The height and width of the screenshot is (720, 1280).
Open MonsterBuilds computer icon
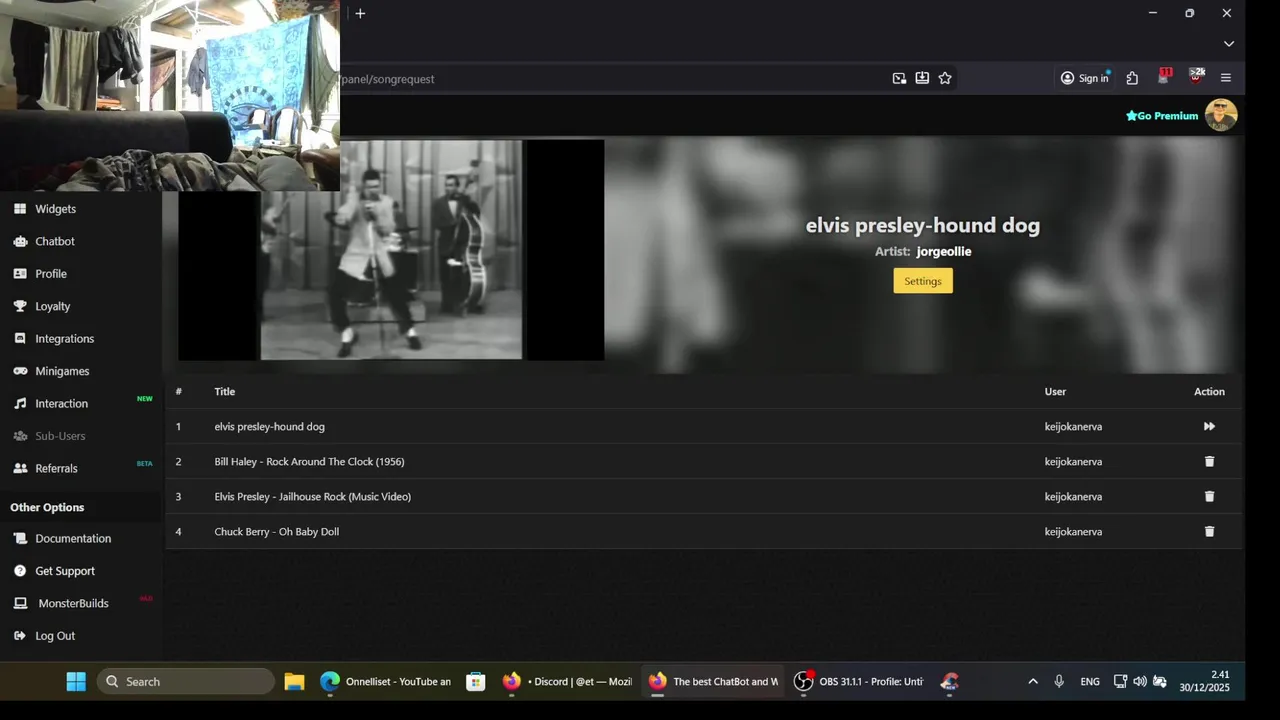tap(20, 603)
